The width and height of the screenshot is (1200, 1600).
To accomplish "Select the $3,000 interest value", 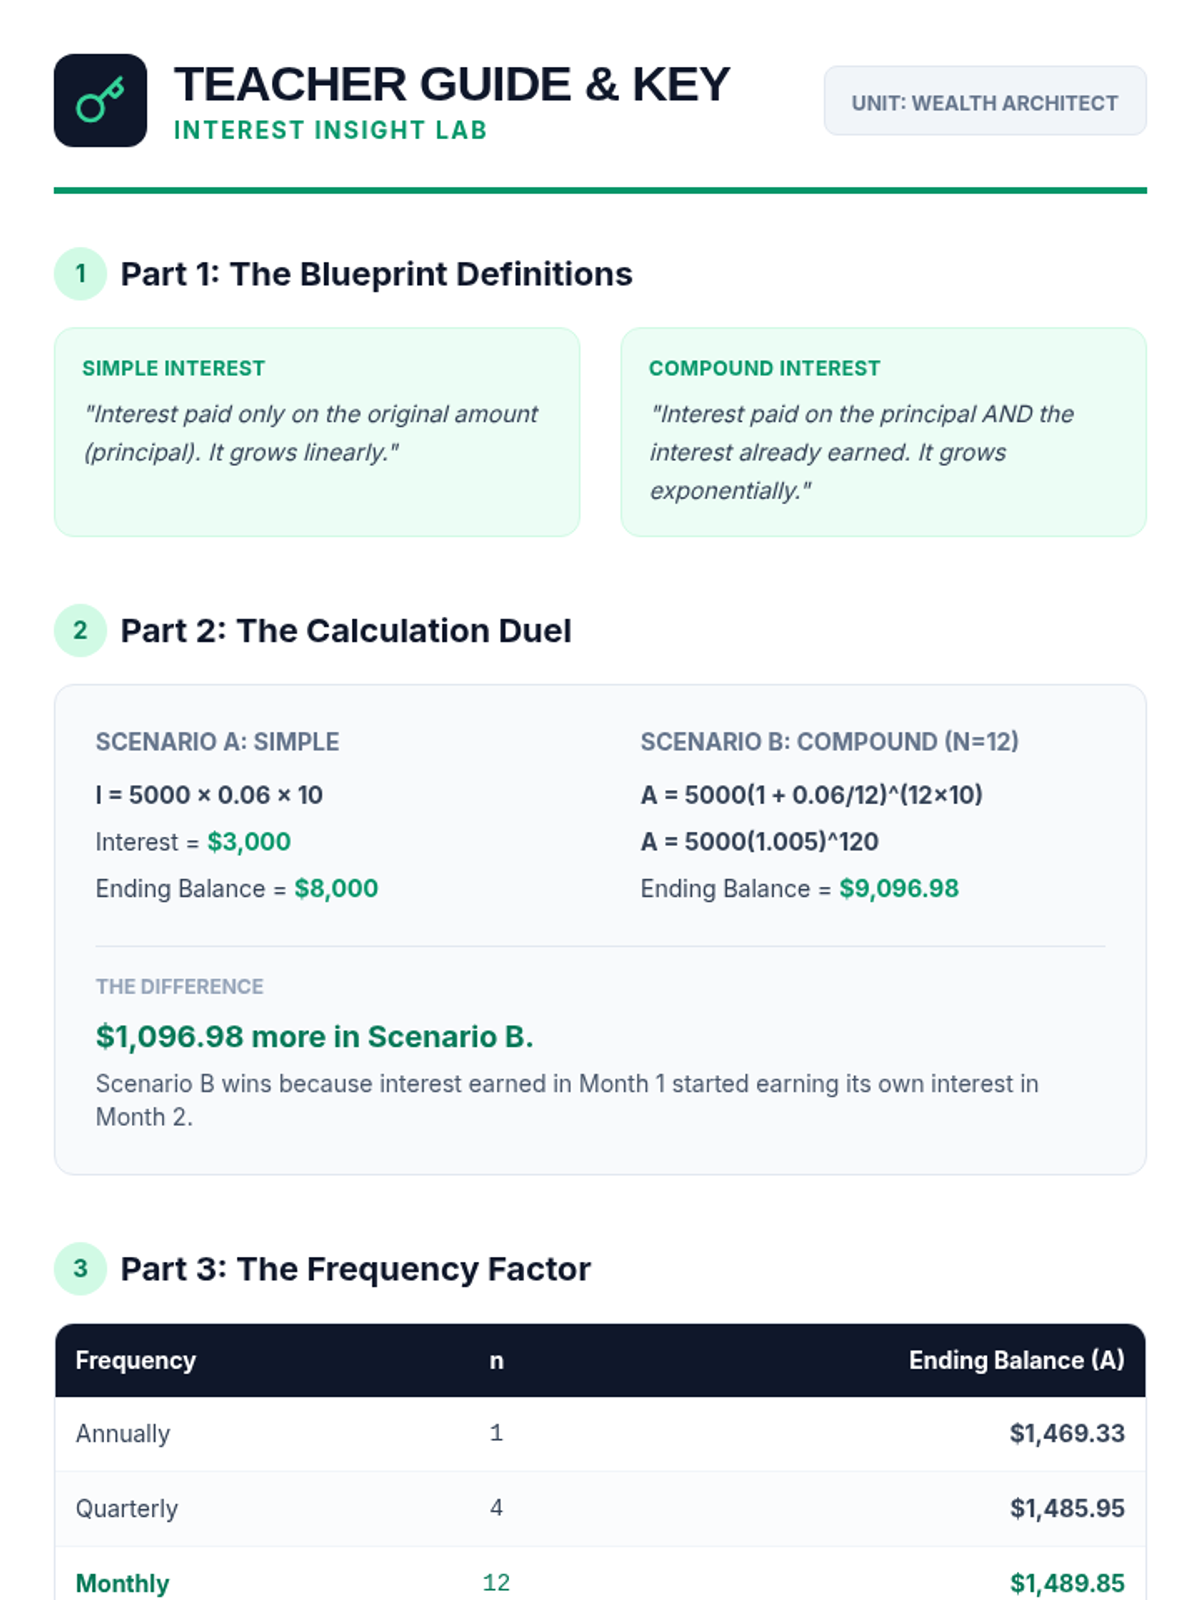I will (249, 842).
